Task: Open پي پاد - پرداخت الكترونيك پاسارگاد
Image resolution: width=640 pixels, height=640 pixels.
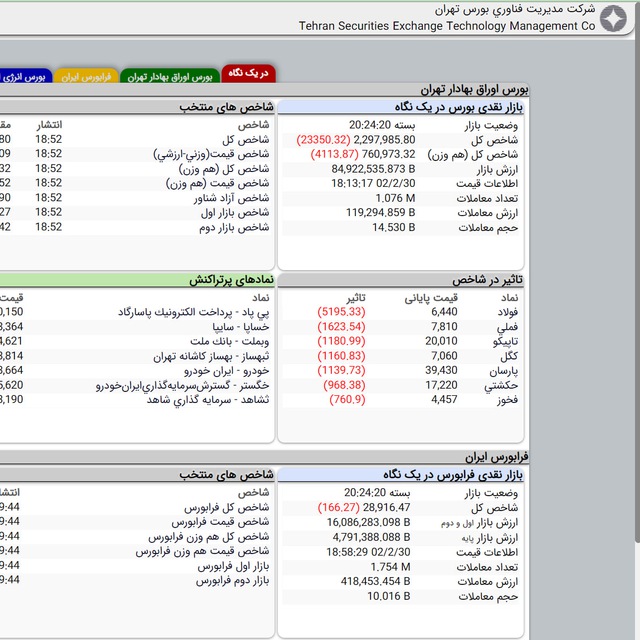Action: (x=194, y=312)
